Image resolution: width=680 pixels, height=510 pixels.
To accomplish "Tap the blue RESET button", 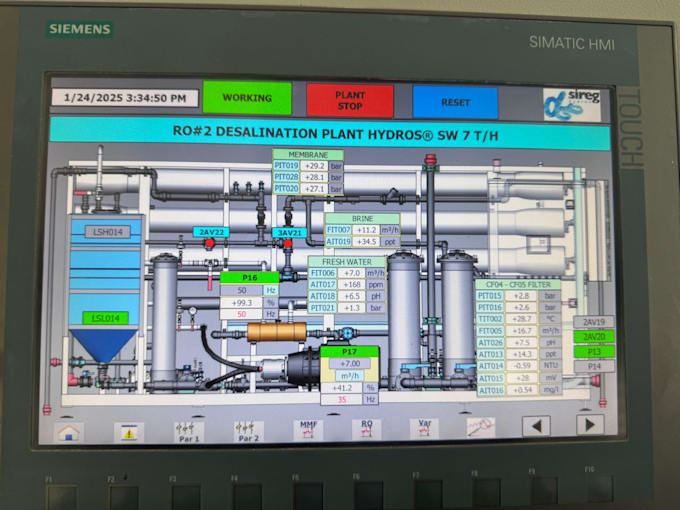I will (x=455, y=102).
